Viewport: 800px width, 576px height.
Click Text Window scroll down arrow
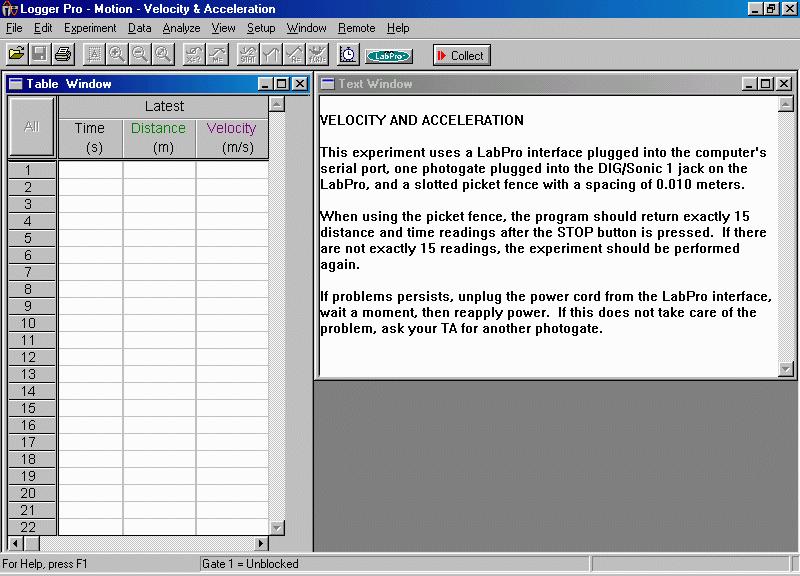click(x=786, y=368)
